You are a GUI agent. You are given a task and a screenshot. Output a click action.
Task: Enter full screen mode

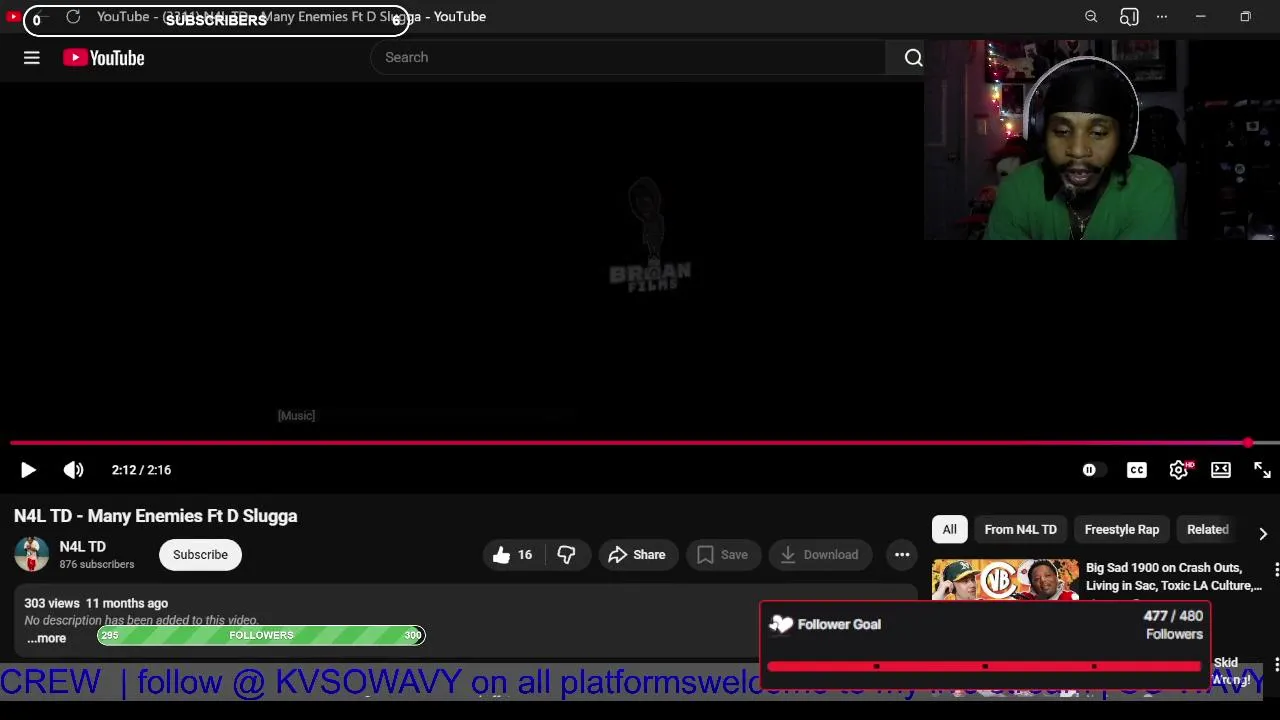[x=1262, y=470]
